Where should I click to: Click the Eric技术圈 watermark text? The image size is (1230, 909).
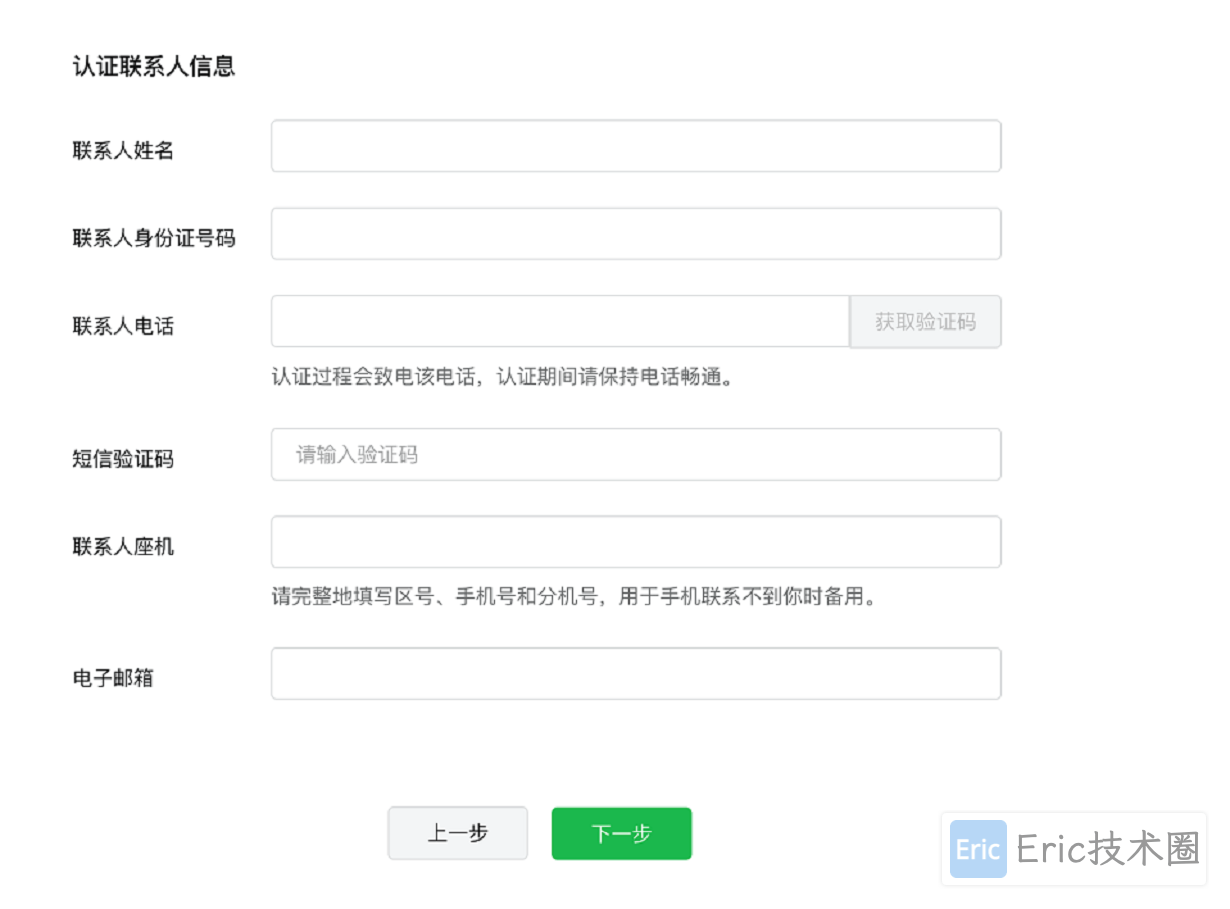click(x=1107, y=849)
